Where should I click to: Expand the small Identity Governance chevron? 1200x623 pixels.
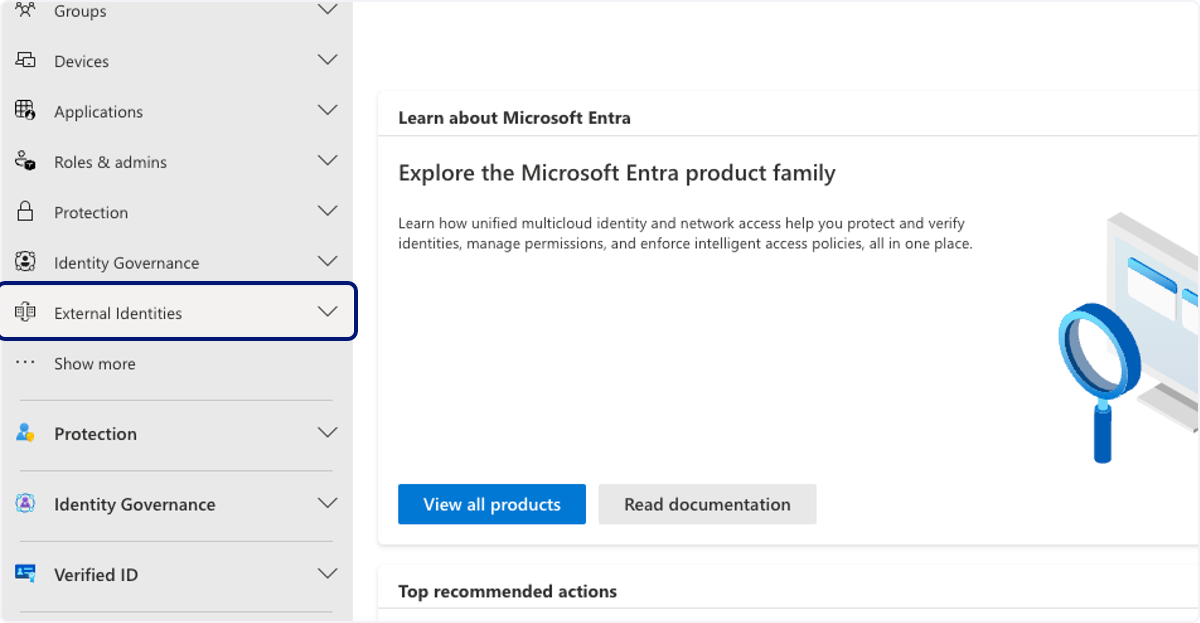click(x=327, y=261)
